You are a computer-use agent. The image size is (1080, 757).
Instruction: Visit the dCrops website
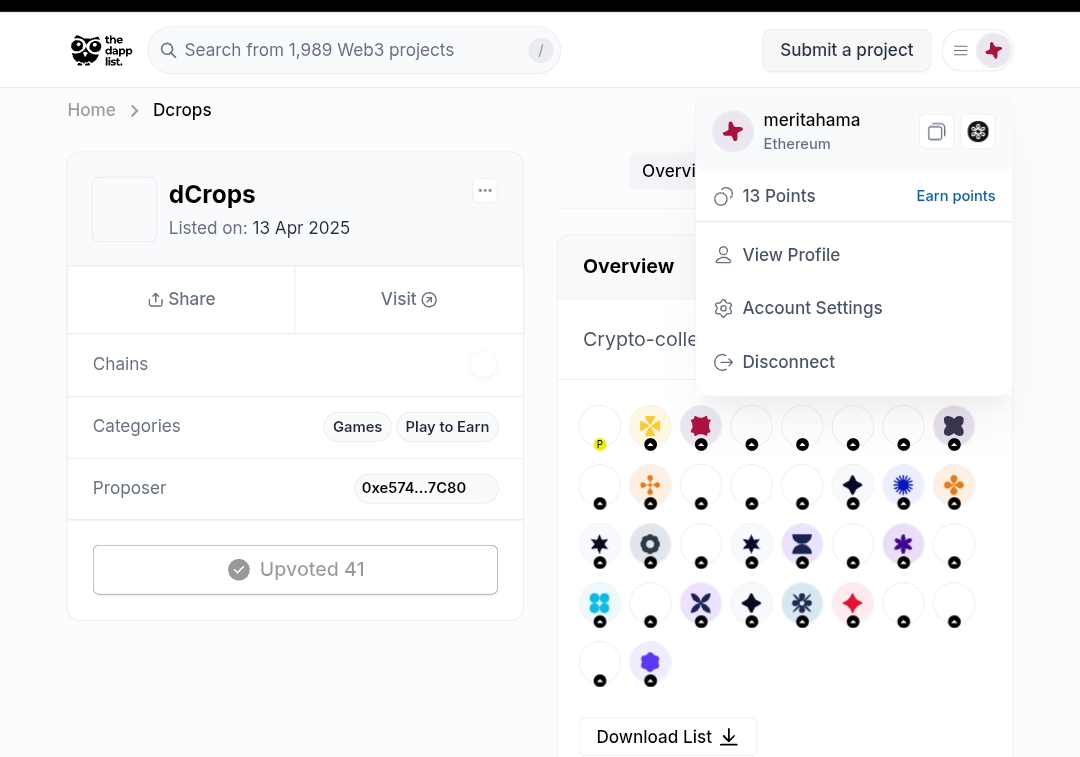pos(409,300)
